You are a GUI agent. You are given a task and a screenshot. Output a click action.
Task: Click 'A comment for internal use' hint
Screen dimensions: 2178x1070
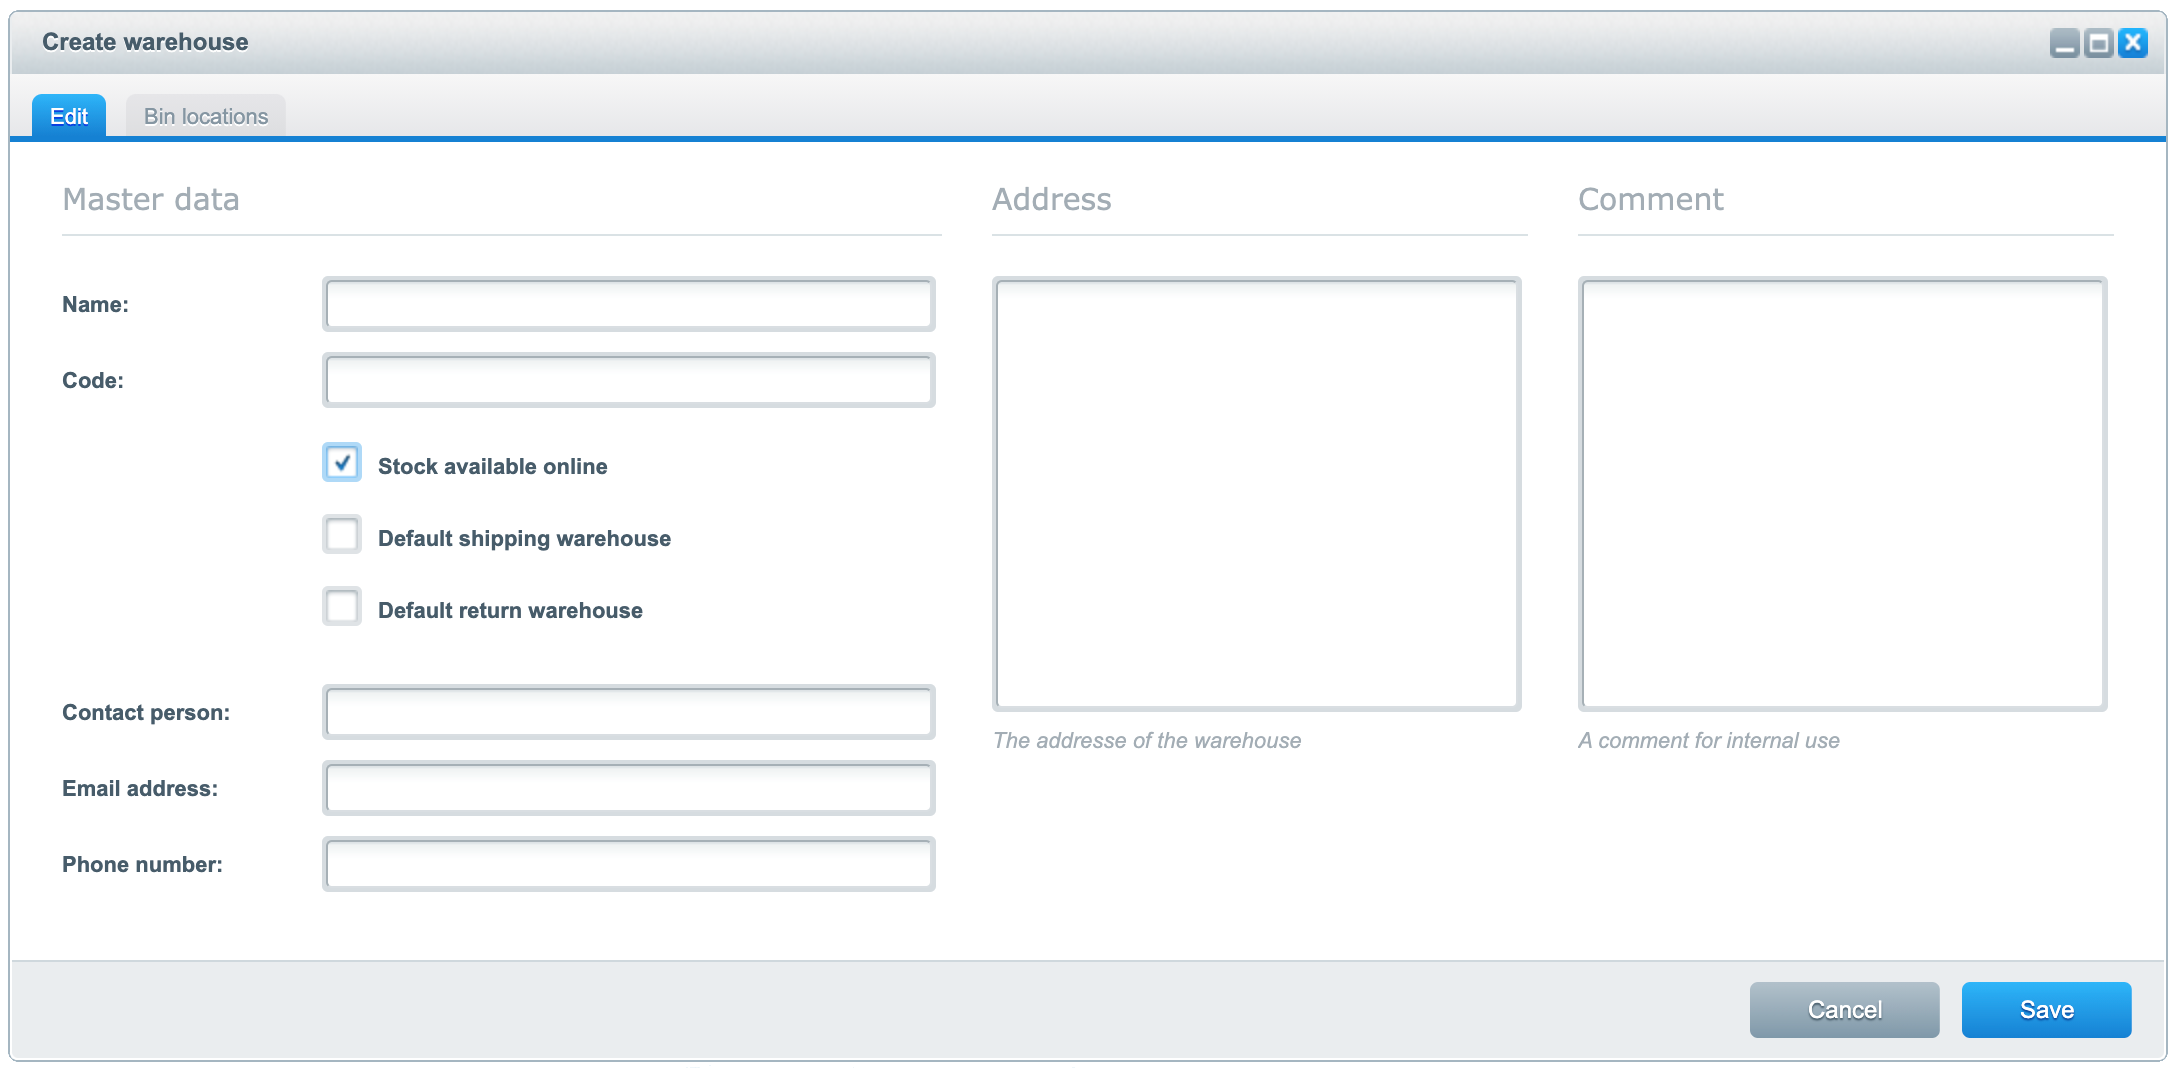[1709, 741]
